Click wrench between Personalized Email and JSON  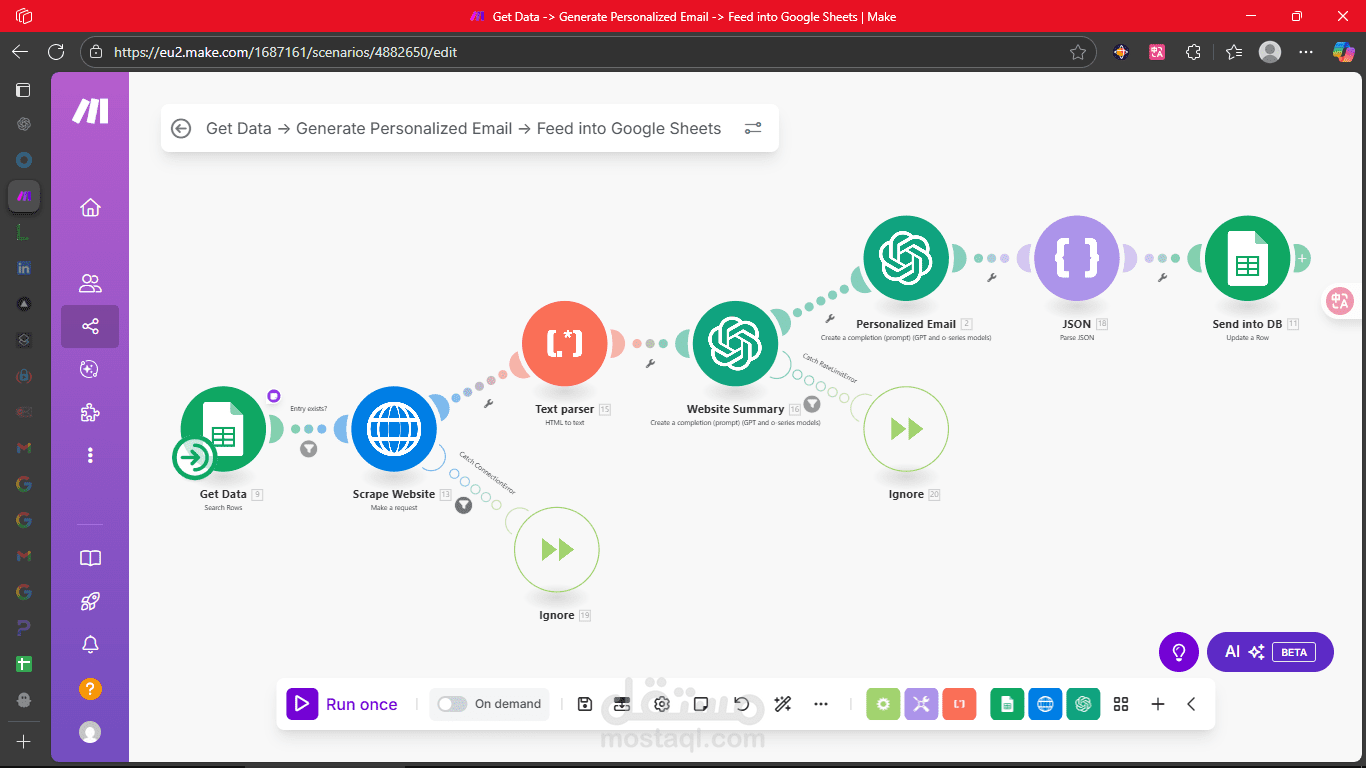(992, 278)
